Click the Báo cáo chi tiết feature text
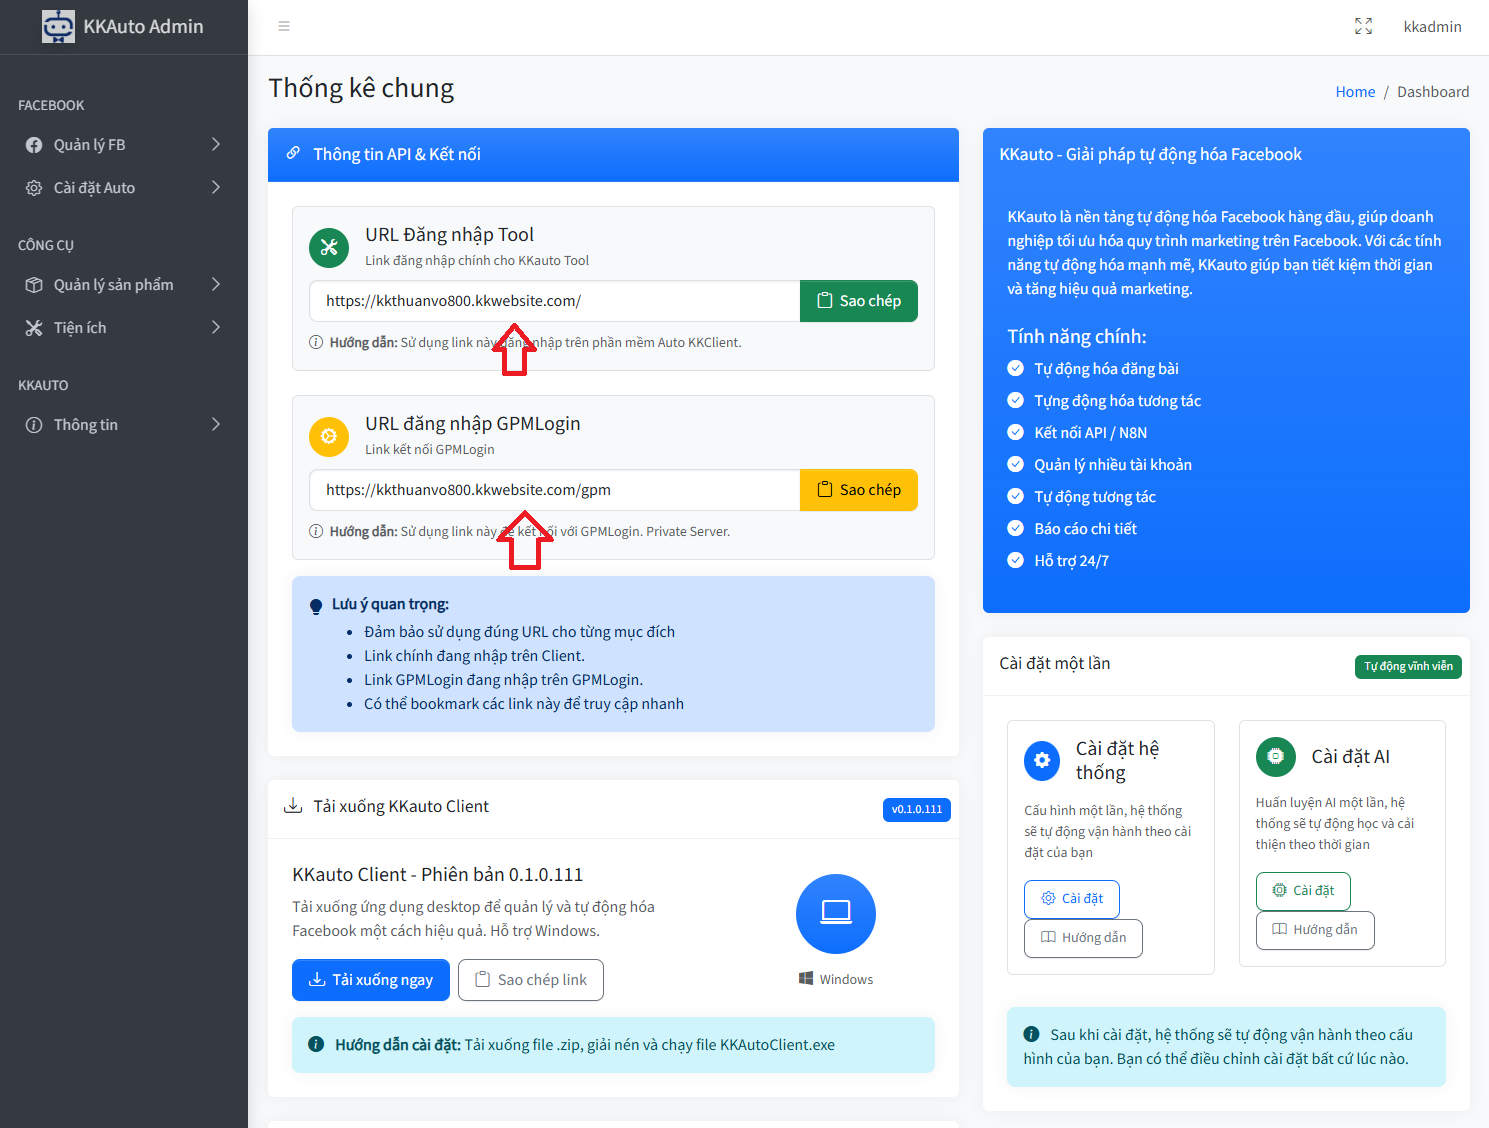Screen dimensions: 1489x1128 click(x=1085, y=529)
